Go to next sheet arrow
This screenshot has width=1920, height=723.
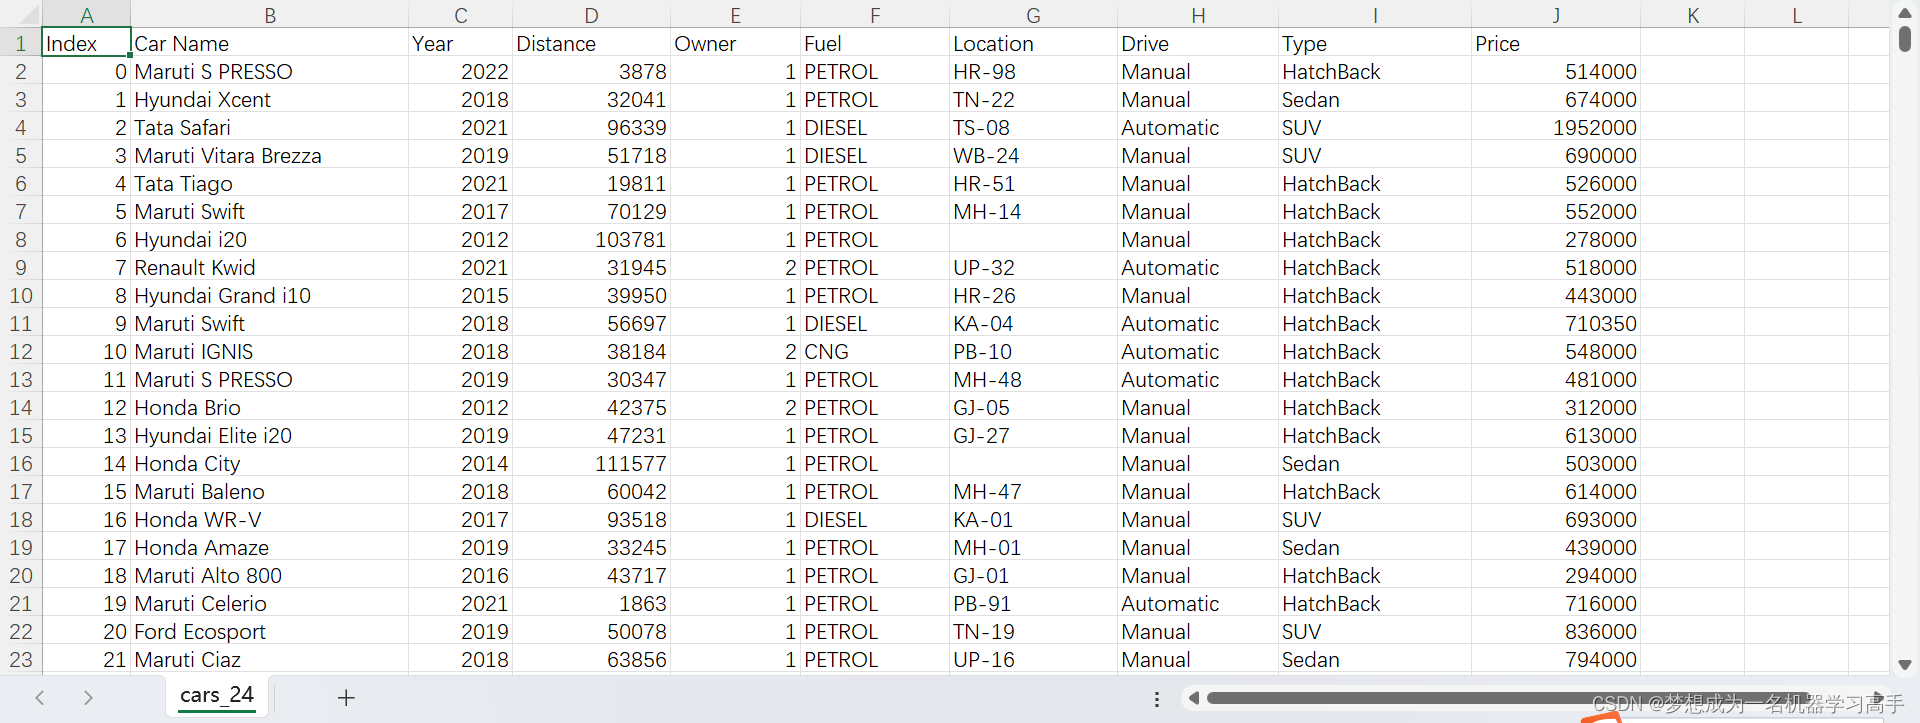pos(88,698)
